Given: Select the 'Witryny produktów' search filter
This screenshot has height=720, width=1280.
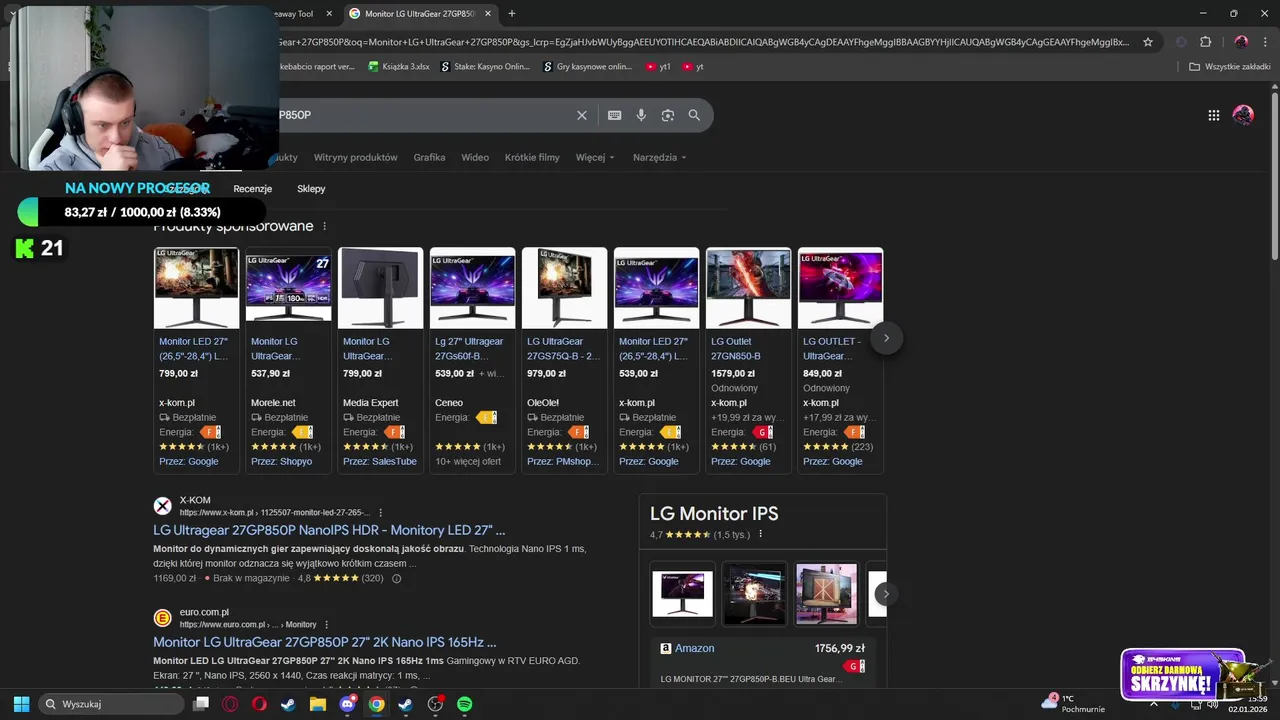Looking at the screenshot, I should [x=355, y=158].
